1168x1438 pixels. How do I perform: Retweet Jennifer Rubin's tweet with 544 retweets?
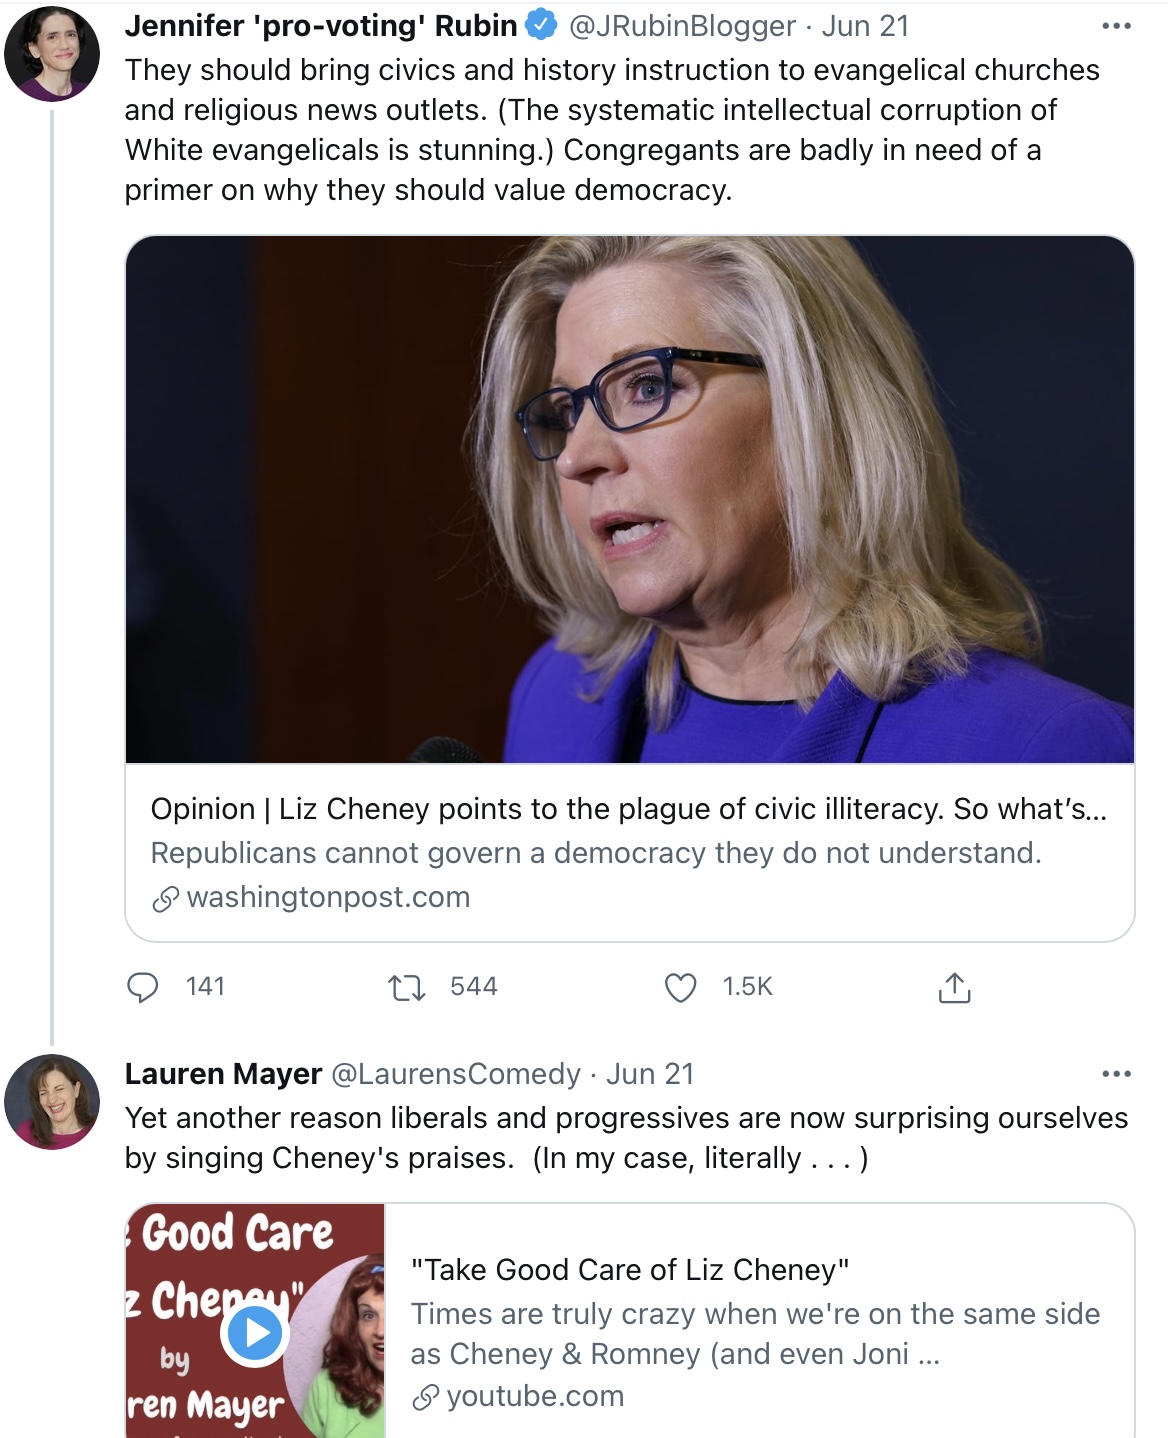pos(406,988)
